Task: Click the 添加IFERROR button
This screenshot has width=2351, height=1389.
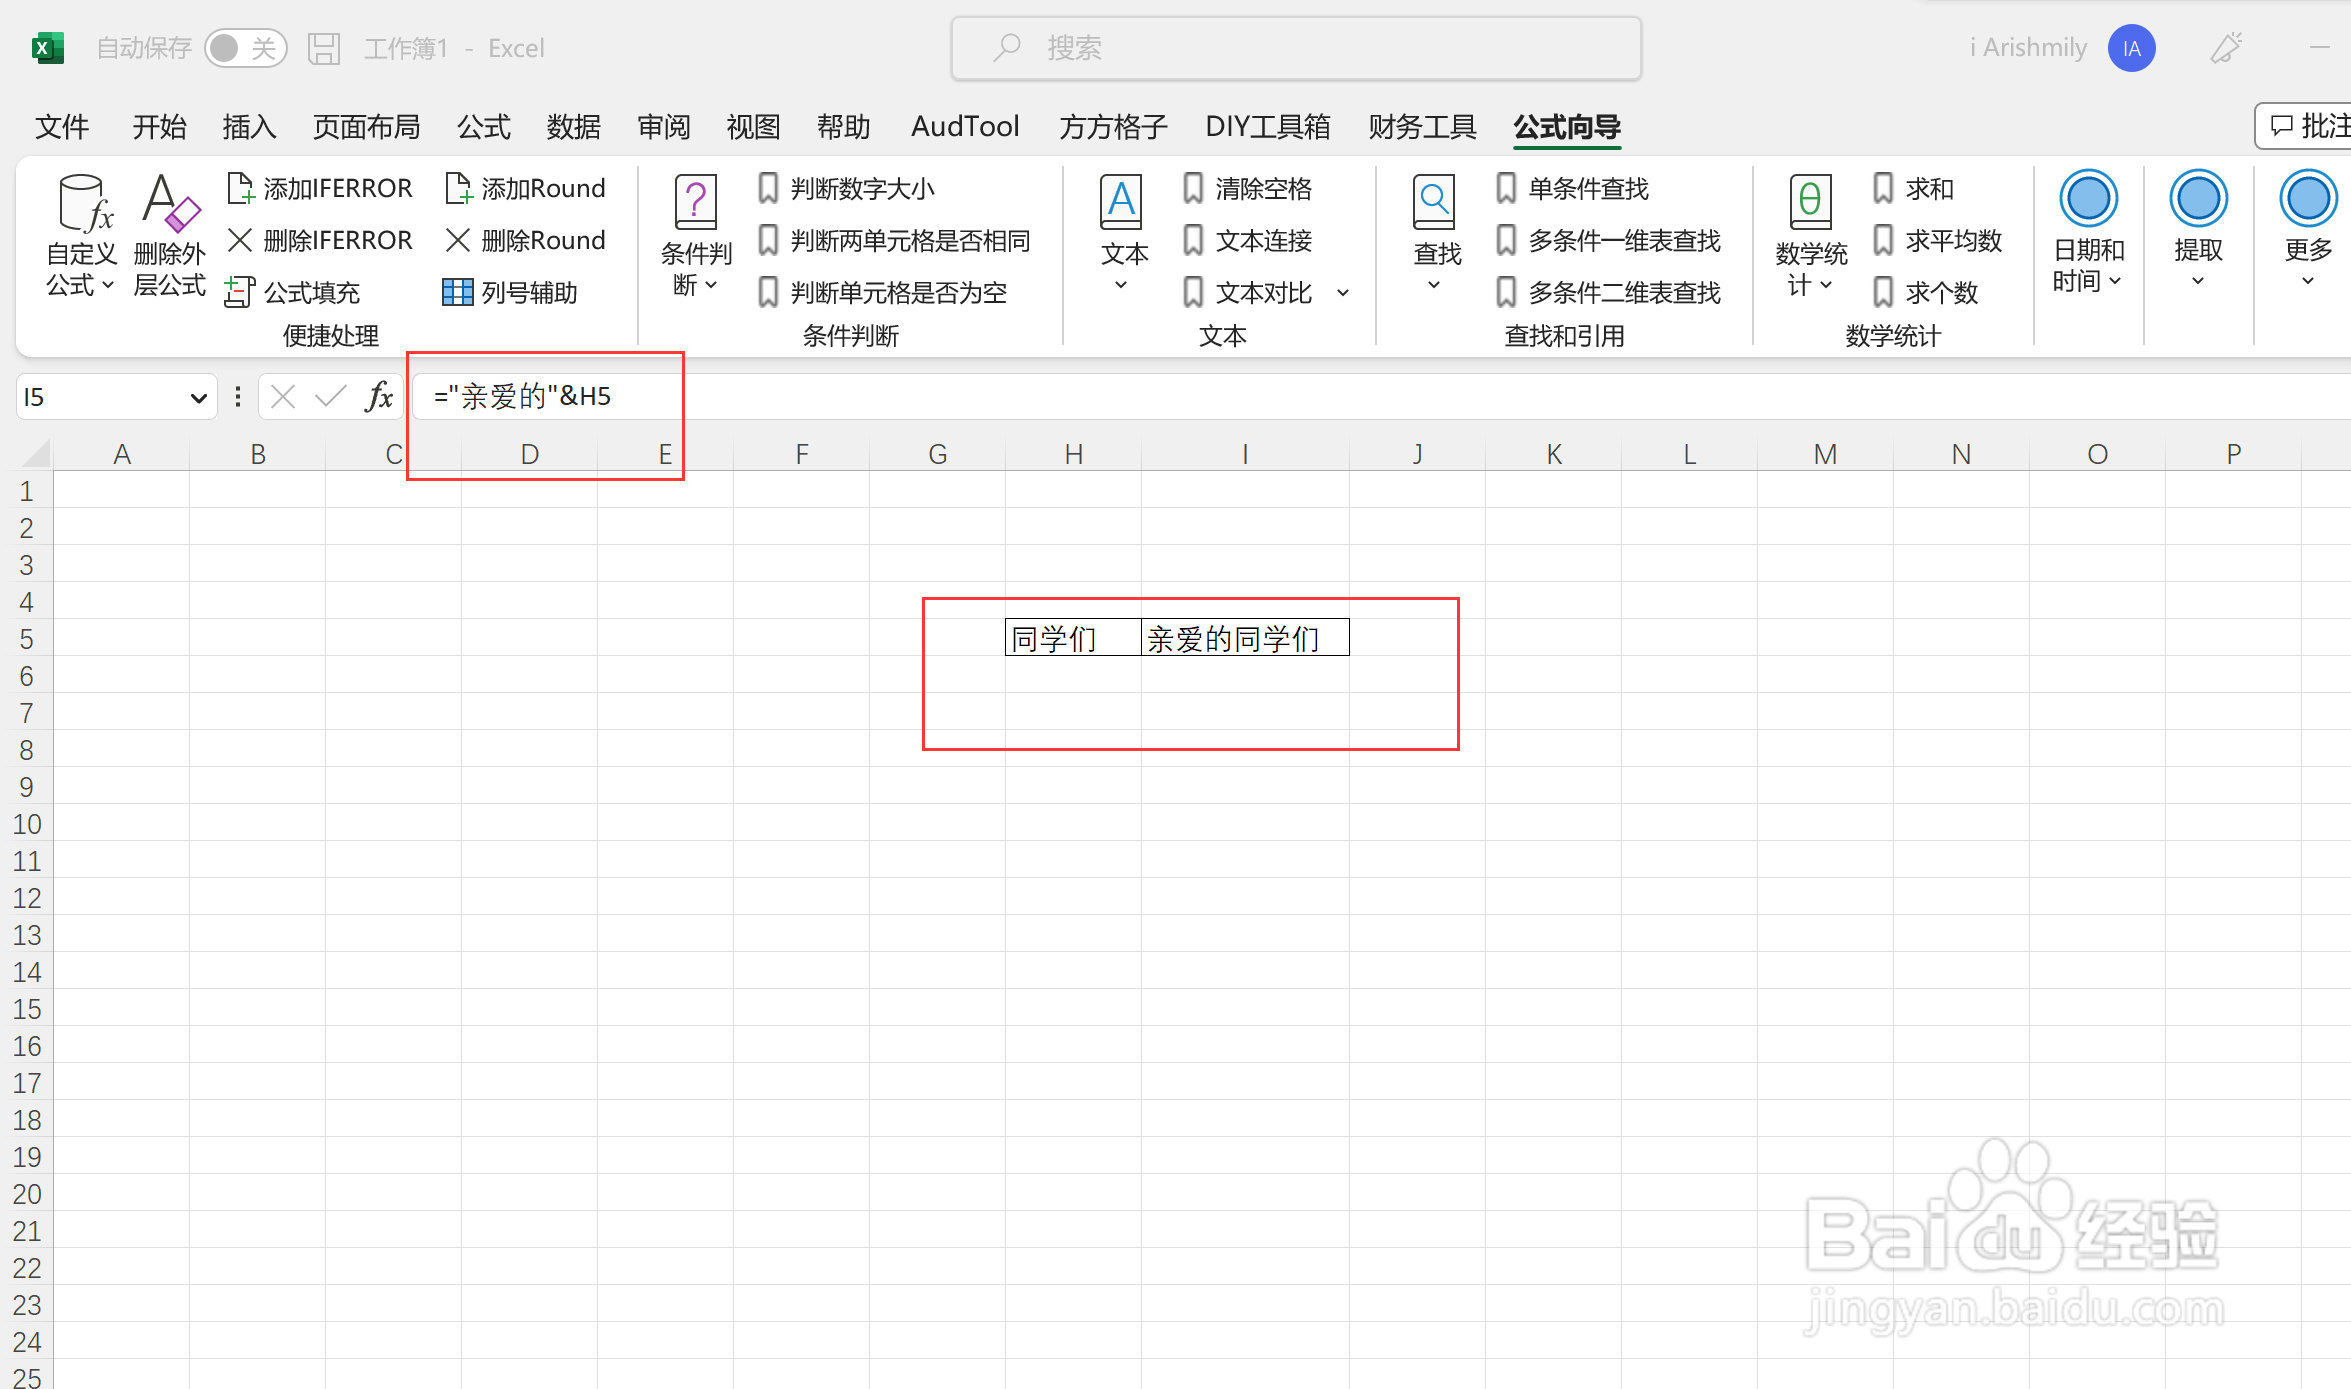Action: (x=320, y=188)
